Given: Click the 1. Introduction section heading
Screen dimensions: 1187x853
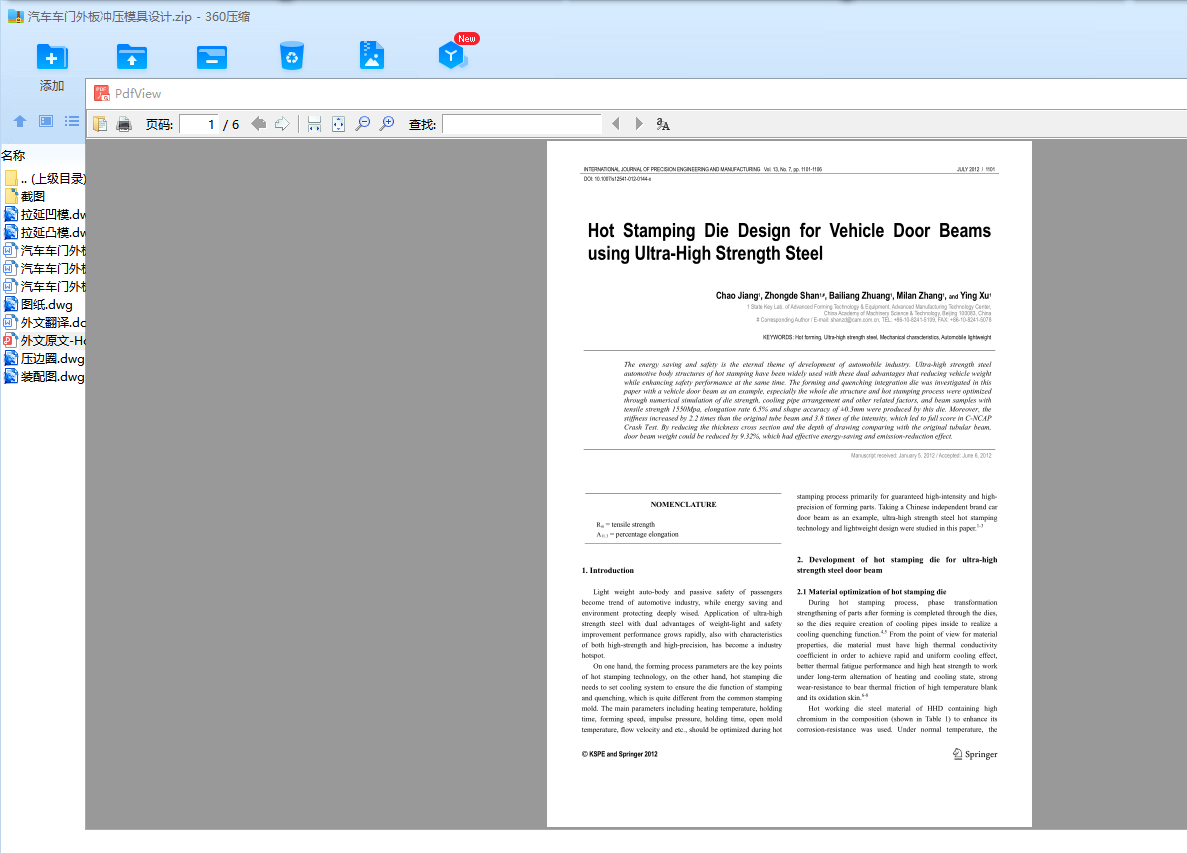Looking at the screenshot, I should [x=608, y=571].
